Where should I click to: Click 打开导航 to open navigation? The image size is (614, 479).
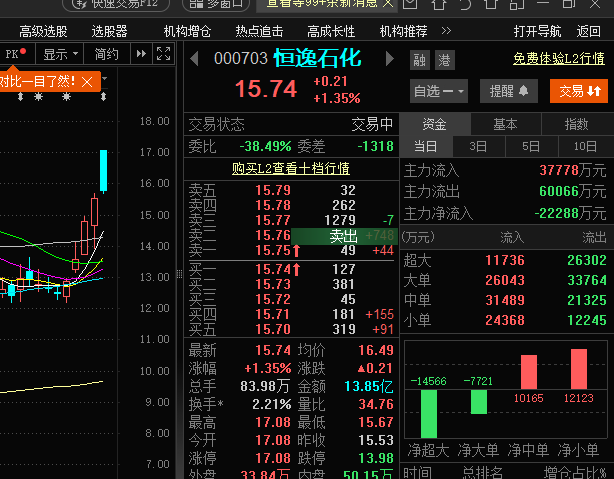tap(537, 31)
